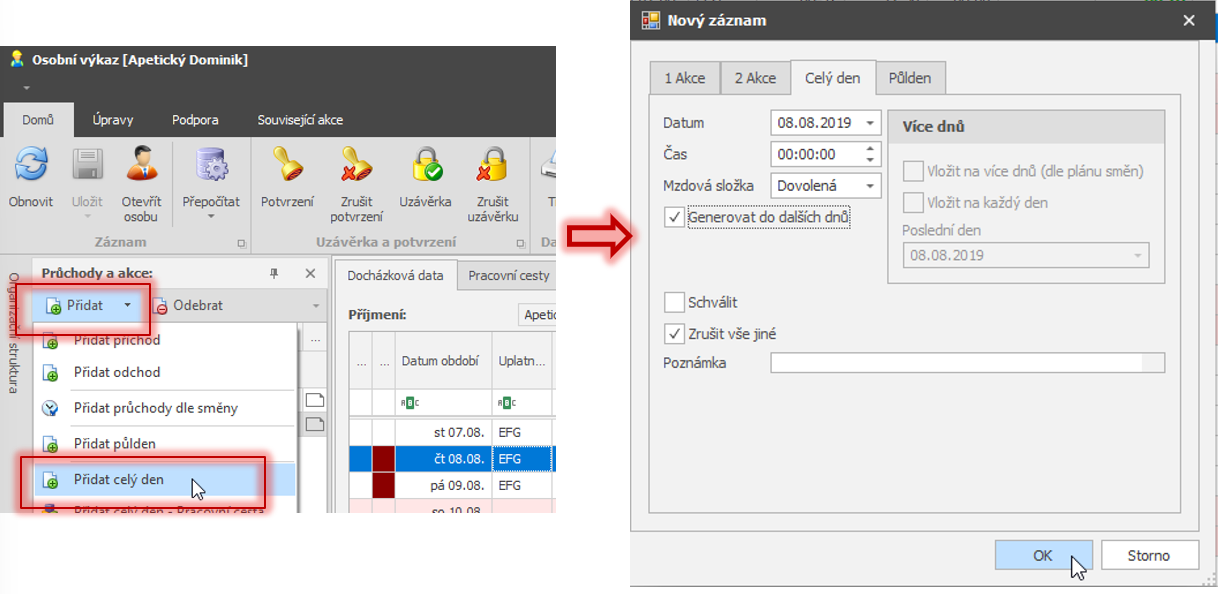This screenshot has width=1220, height=594.
Task: Click the Uložit save disk icon
Action: 88,165
